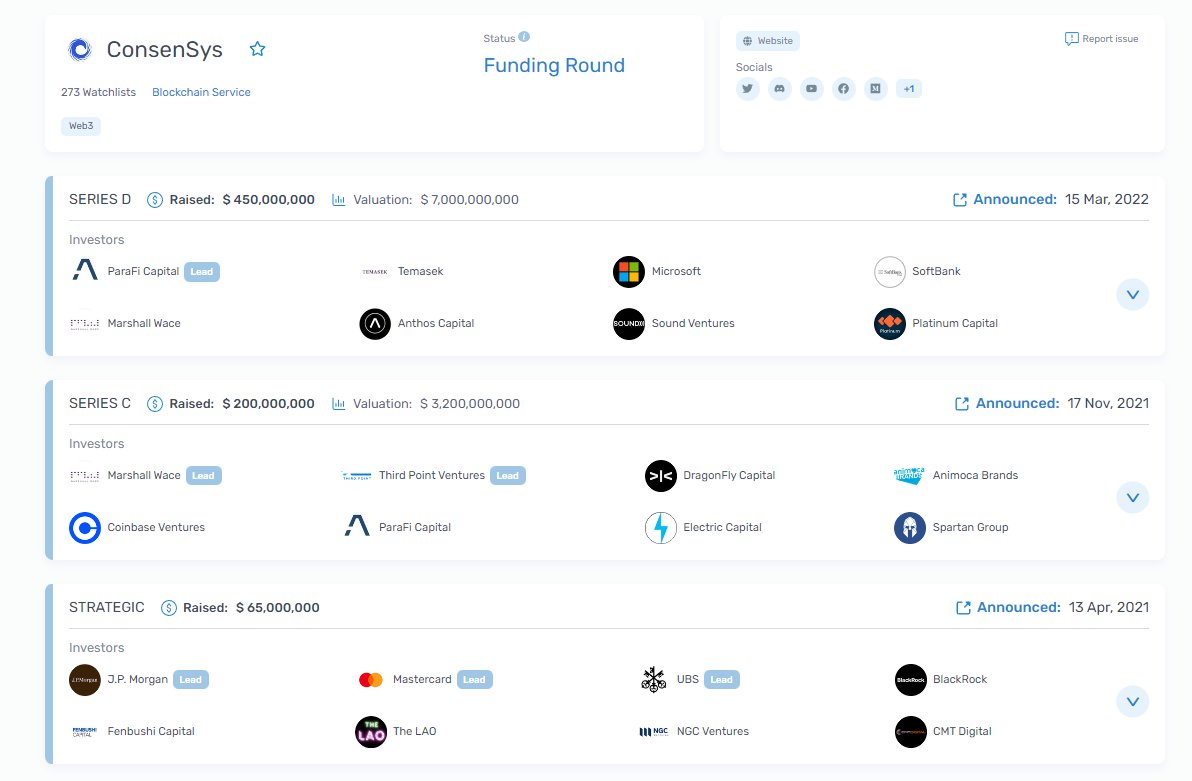Click the Mastercard logo icon

pos(371,680)
